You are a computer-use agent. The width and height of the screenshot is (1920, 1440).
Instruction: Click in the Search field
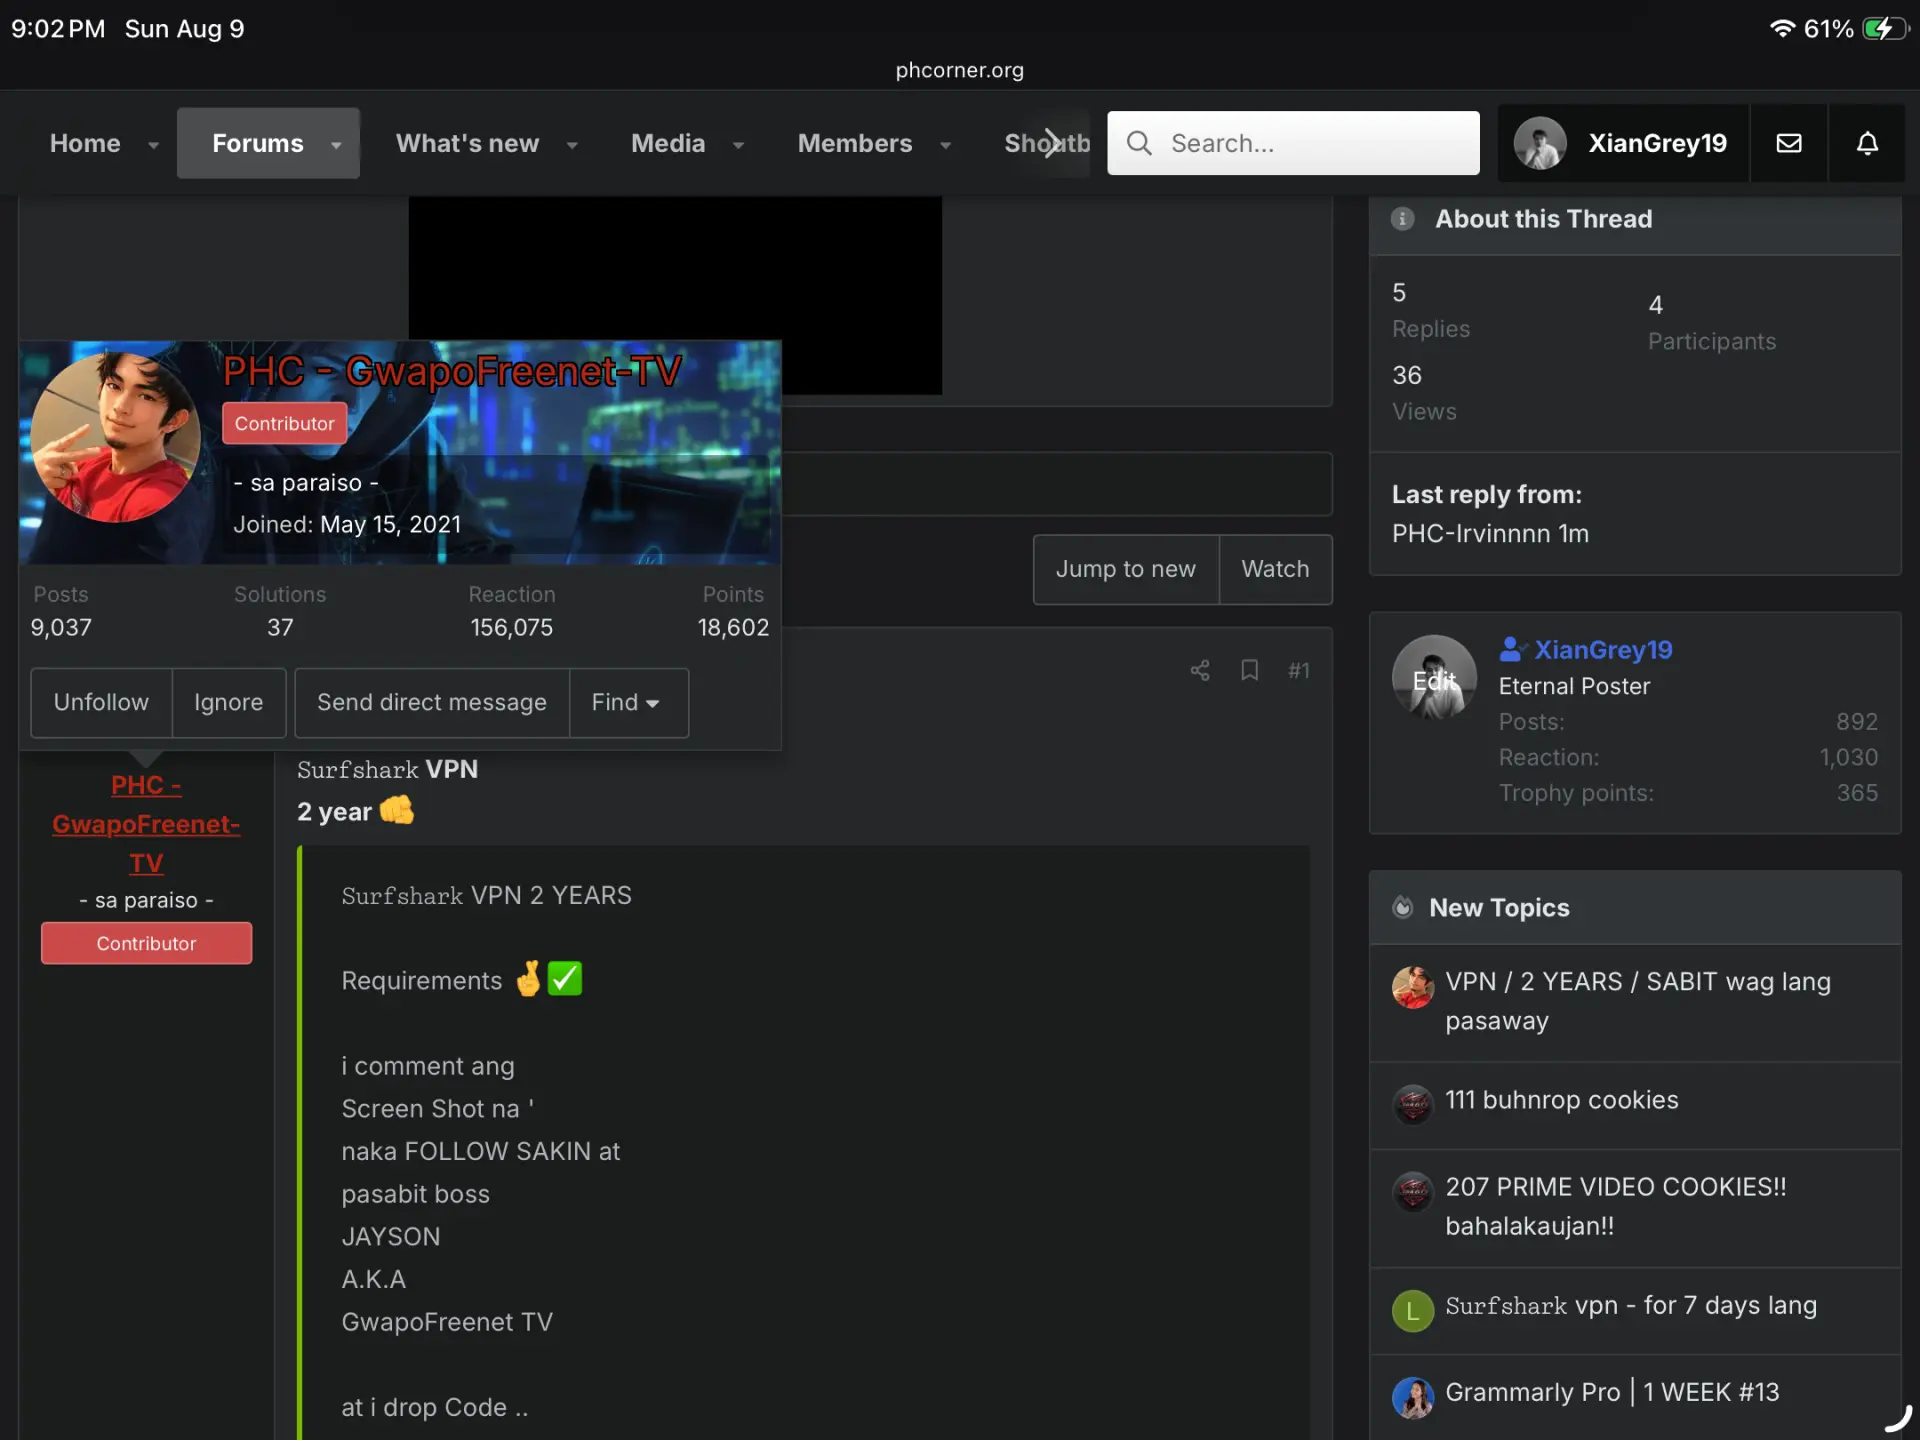click(x=1293, y=143)
